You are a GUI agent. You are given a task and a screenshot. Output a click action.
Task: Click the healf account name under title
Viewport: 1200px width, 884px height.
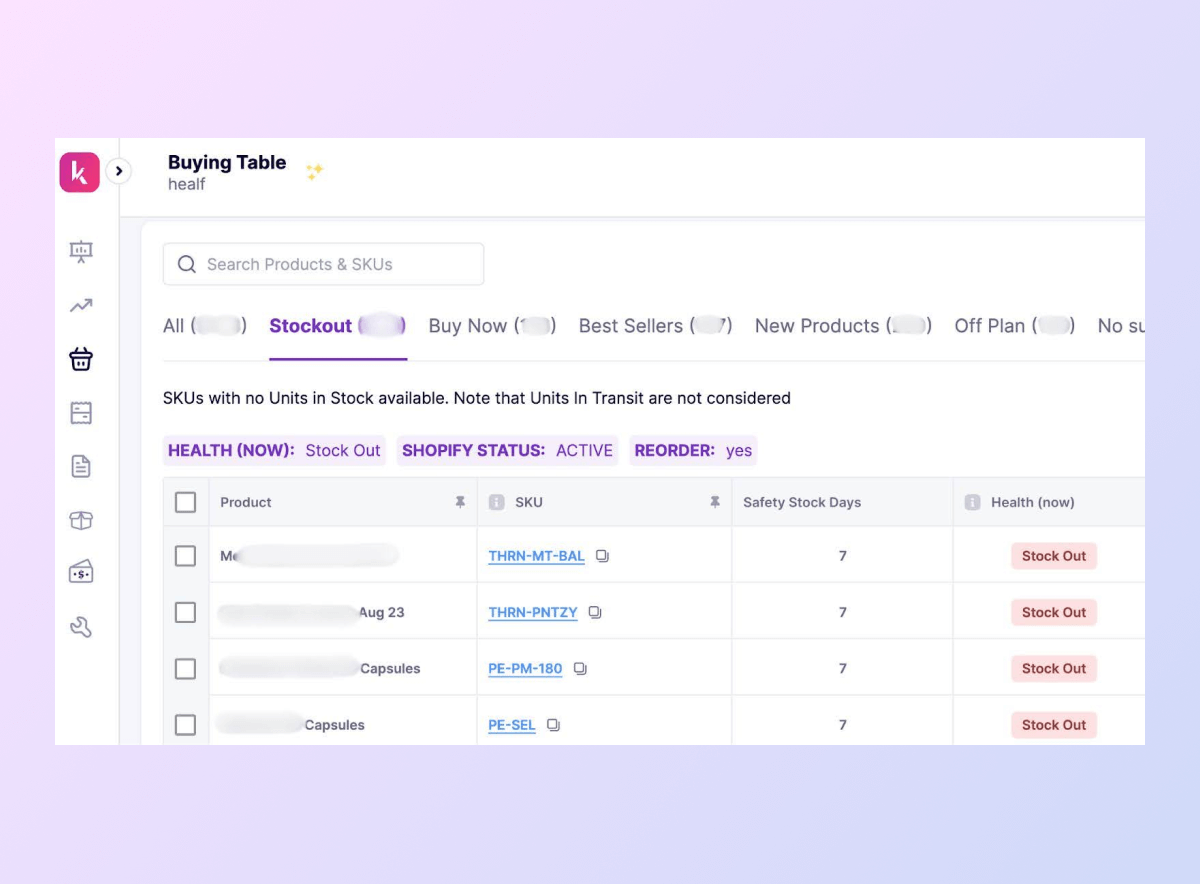(187, 184)
